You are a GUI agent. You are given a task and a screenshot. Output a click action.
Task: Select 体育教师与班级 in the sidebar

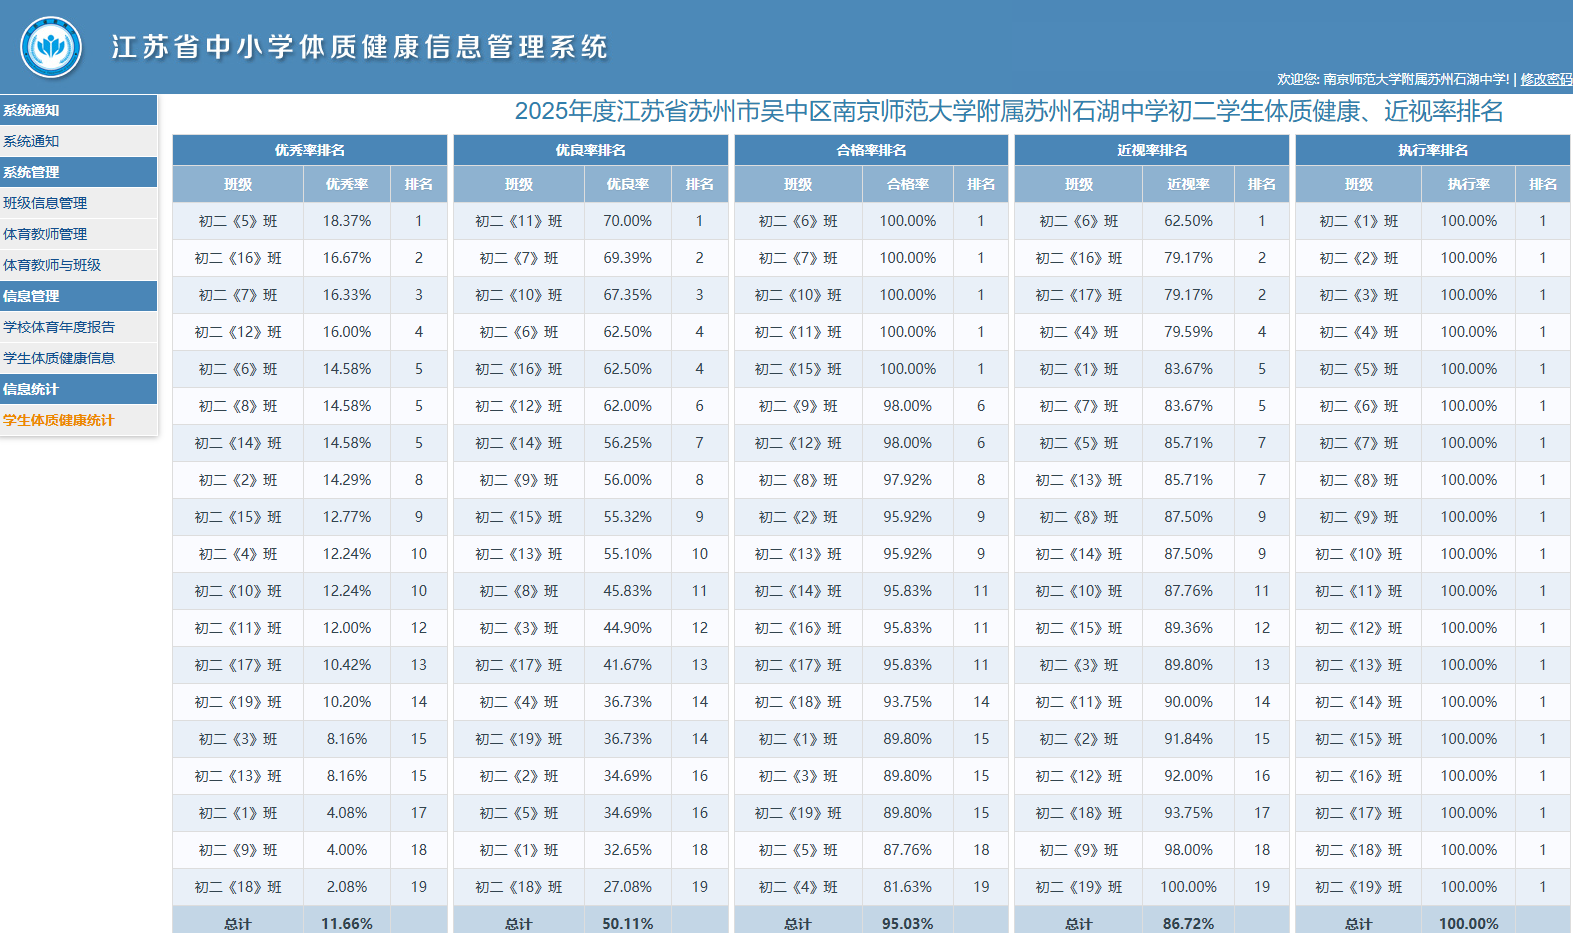[x=52, y=265]
